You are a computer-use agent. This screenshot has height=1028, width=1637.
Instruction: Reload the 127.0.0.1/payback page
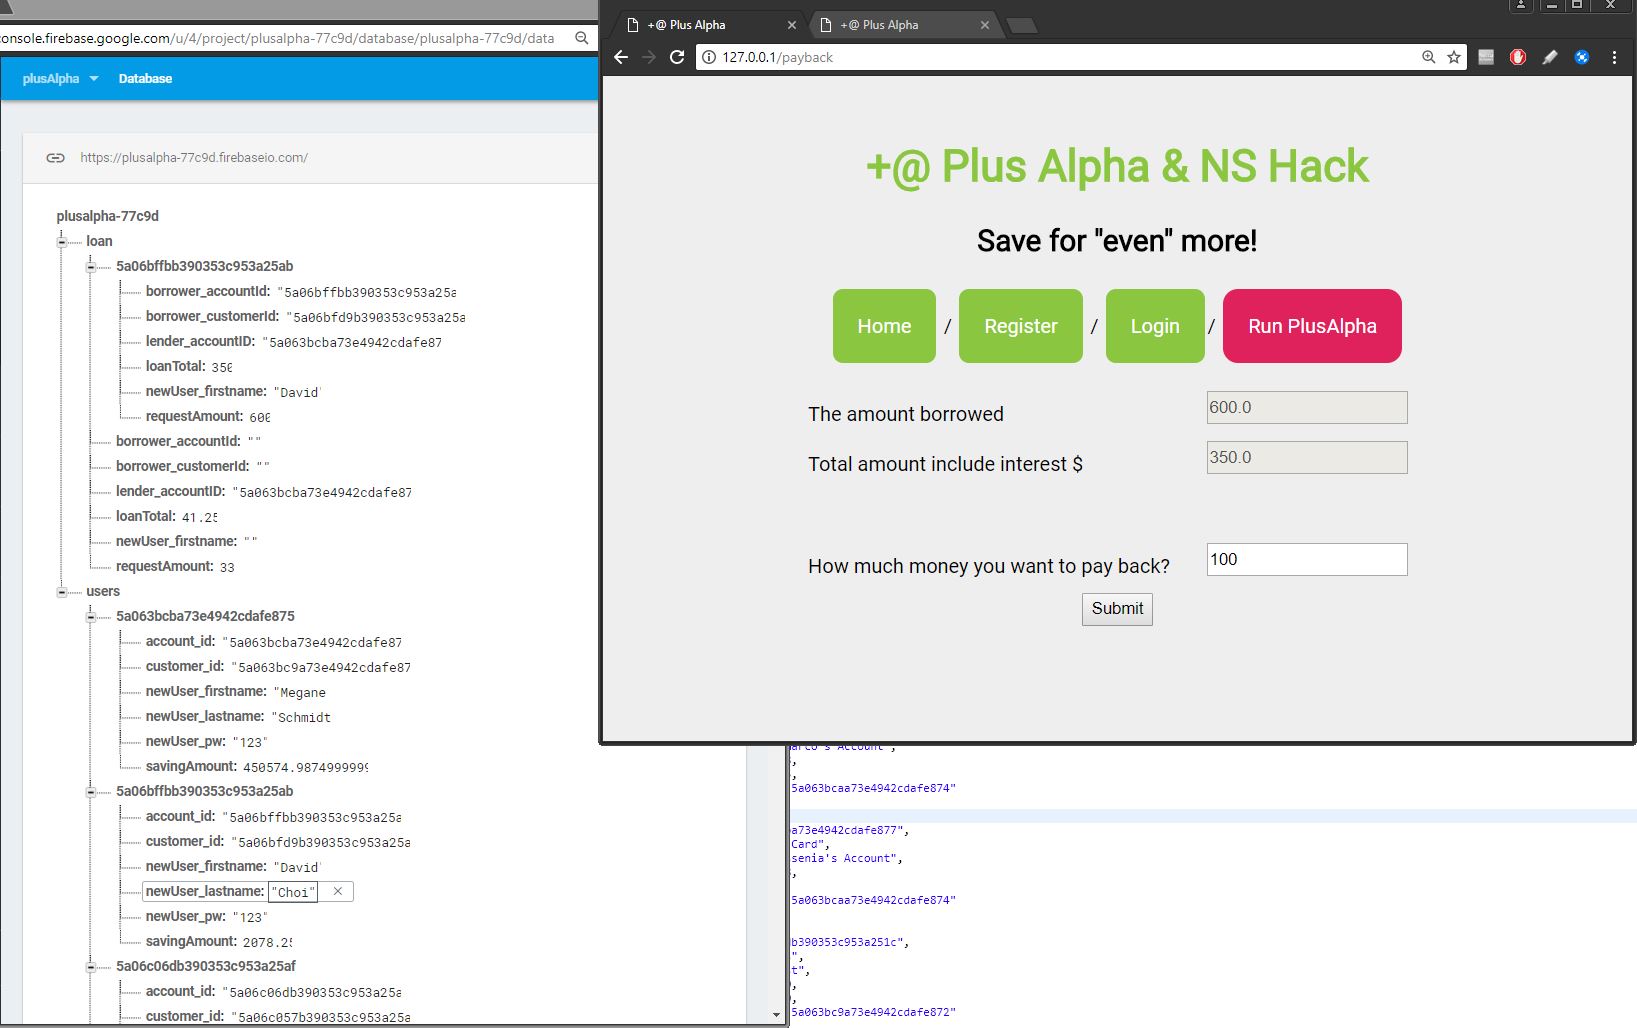coord(677,57)
